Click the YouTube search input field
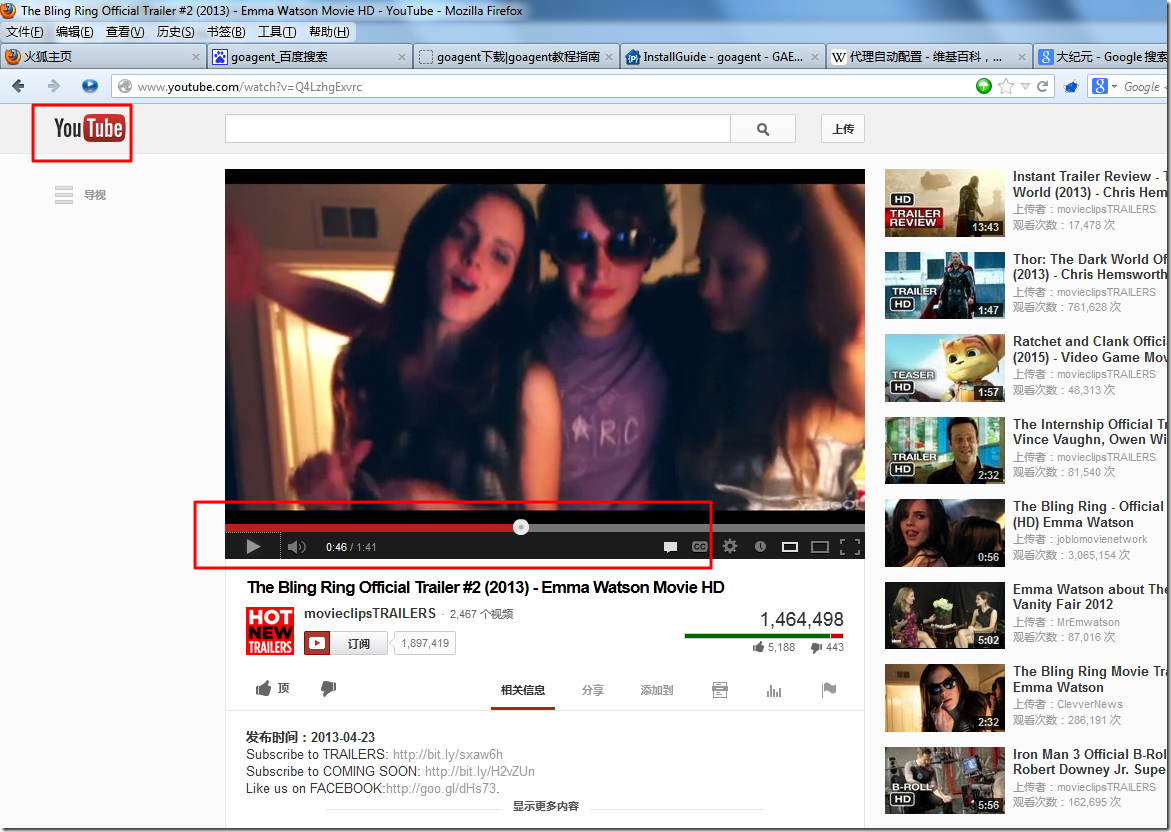Viewport: 1171px width, 832px height. [477, 129]
